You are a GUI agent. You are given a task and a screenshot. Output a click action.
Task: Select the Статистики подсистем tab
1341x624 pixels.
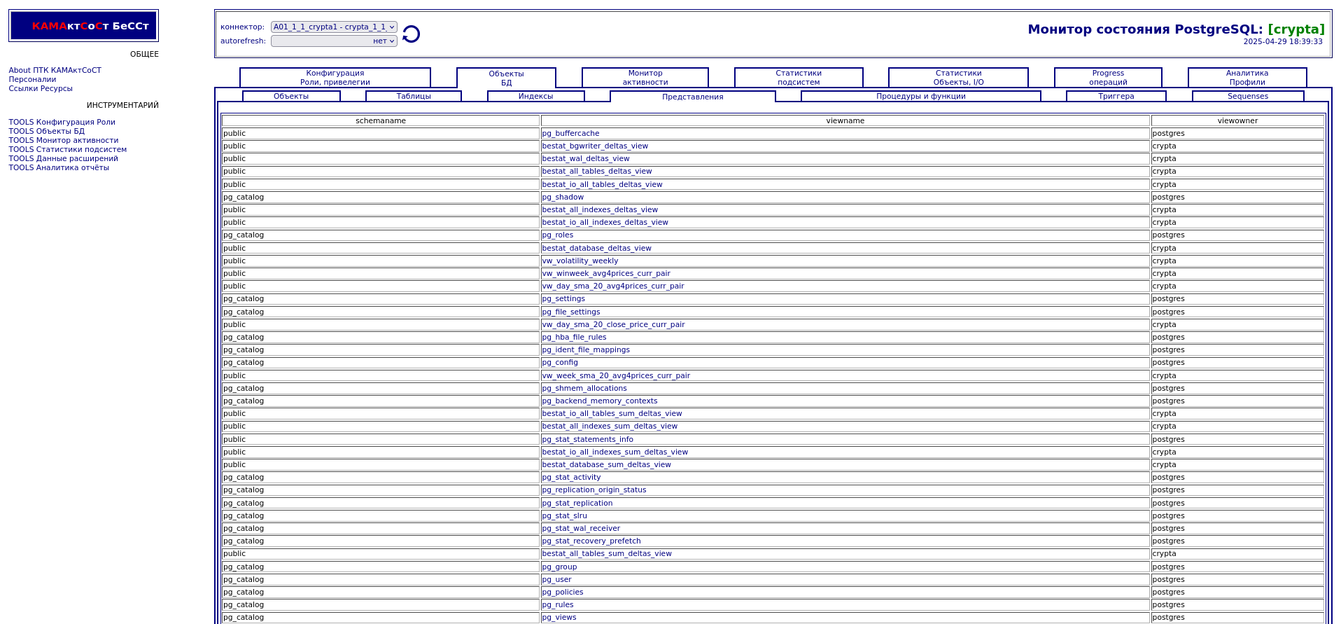(798, 78)
